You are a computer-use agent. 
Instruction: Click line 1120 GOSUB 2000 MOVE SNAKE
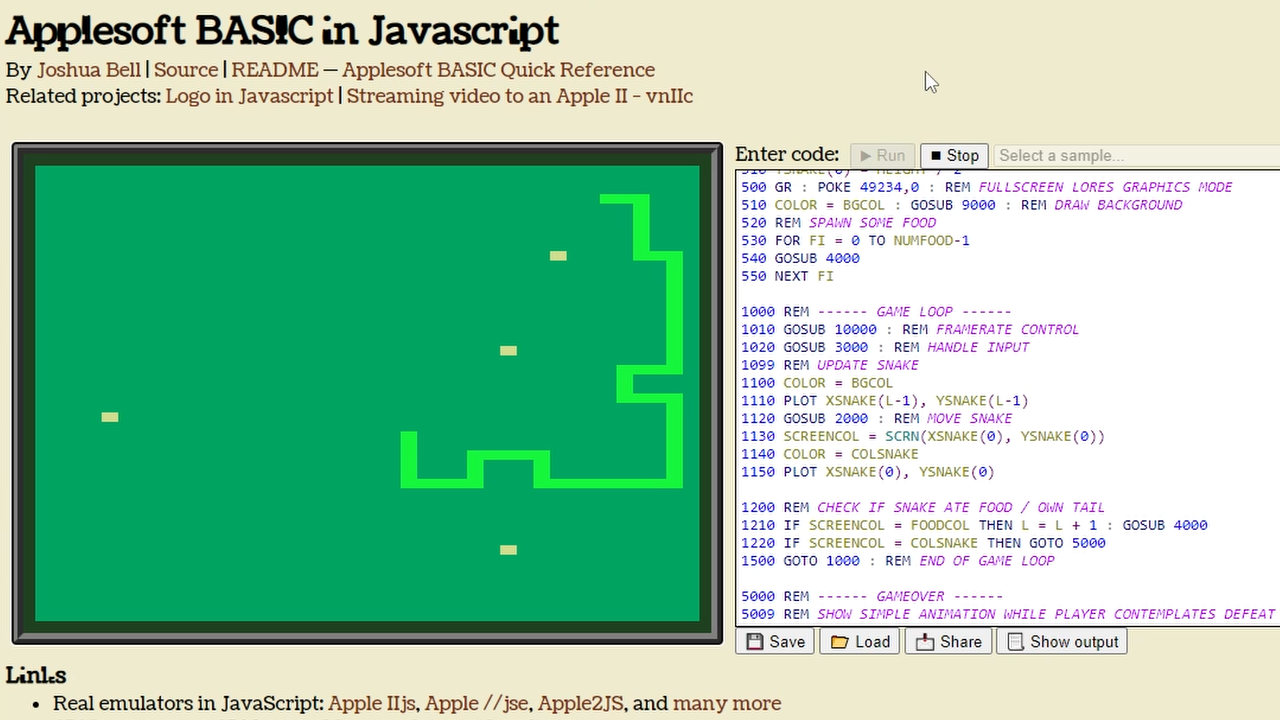click(x=877, y=418)
